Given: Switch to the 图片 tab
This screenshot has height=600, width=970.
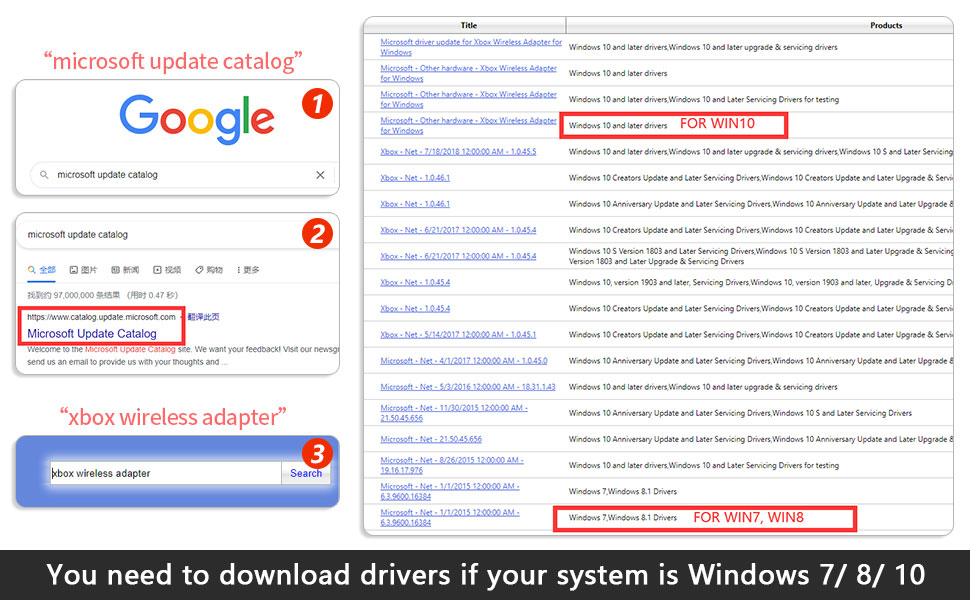Looking at the screenshot, I should coord(84,270).
